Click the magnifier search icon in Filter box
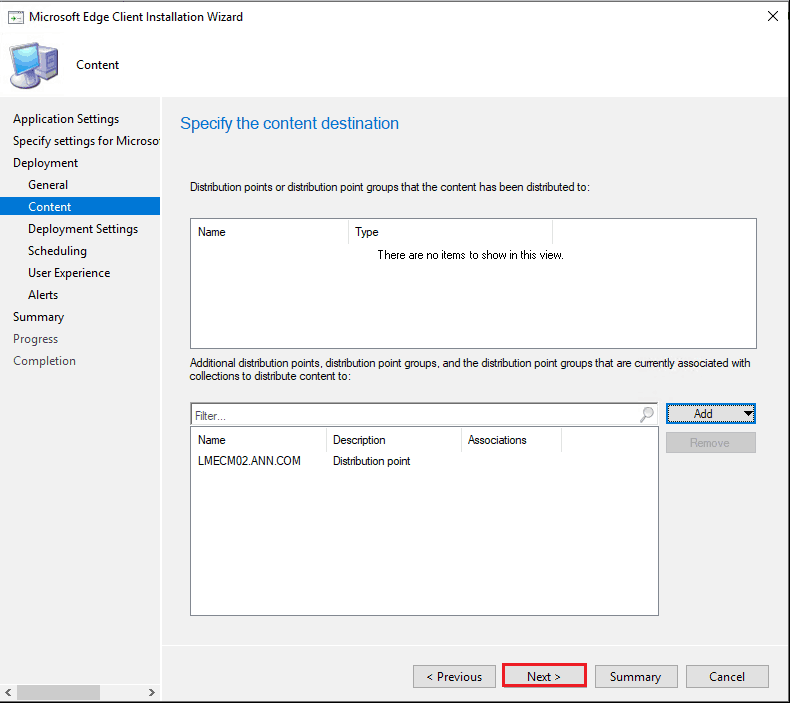 646,414
